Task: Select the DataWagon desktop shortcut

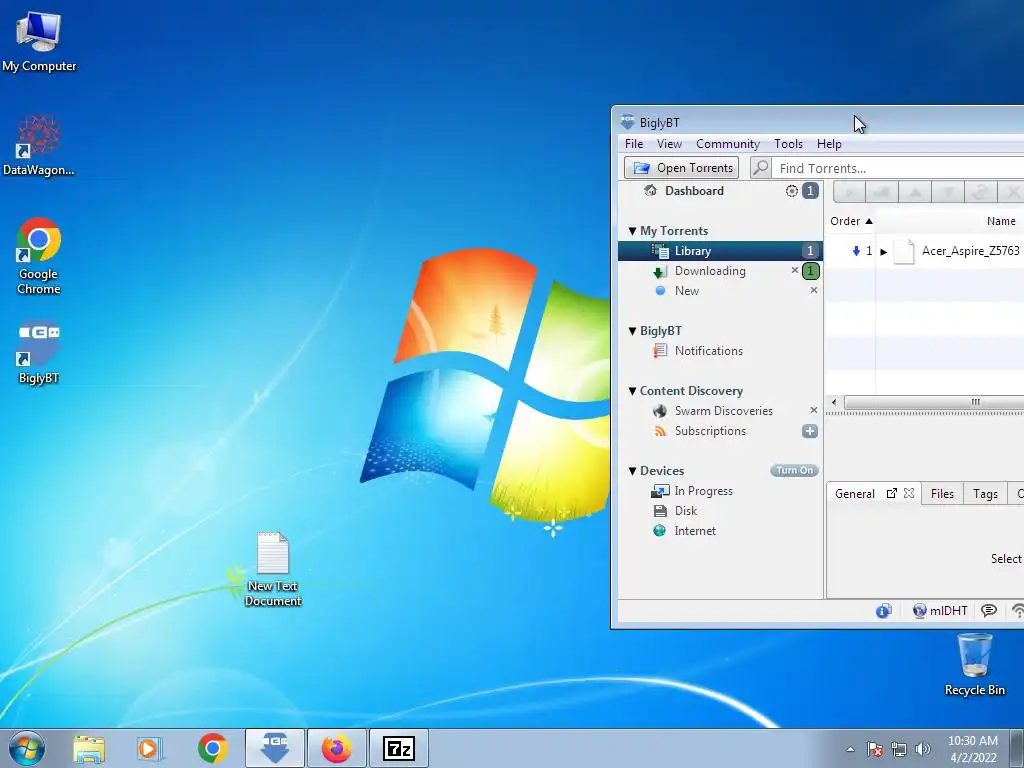Action: (39, 146)
